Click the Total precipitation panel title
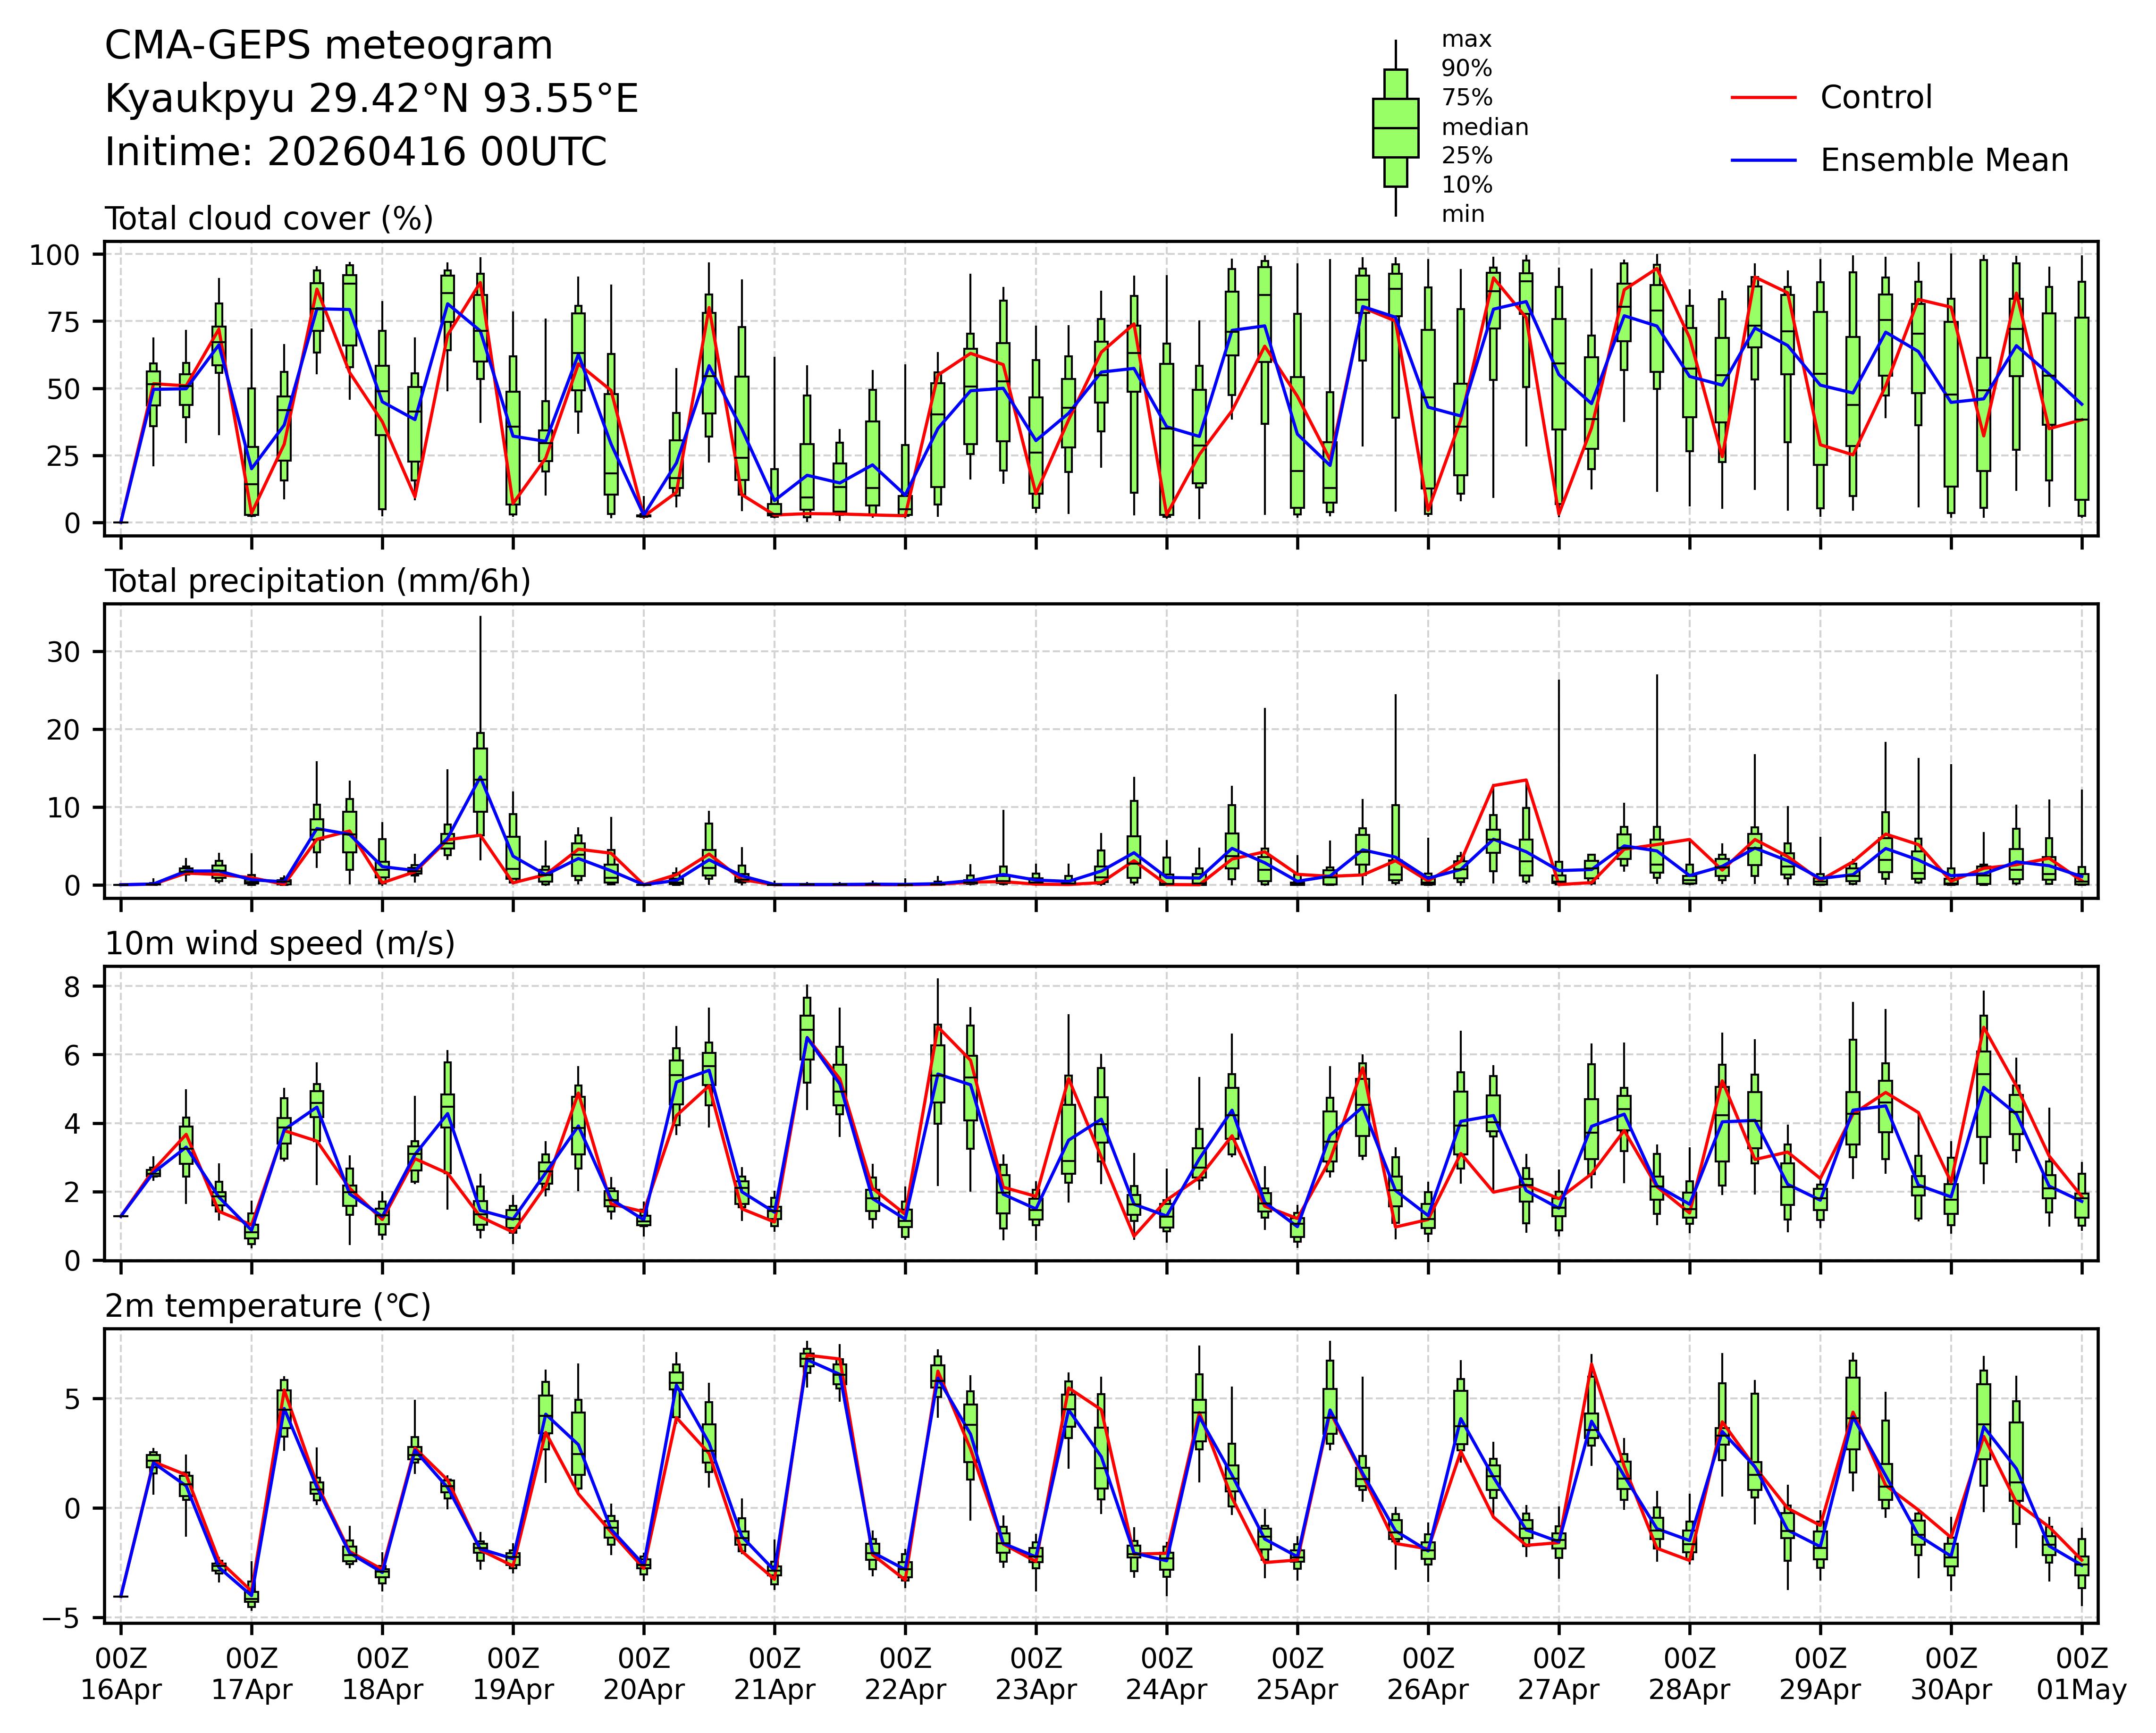The width and height of the screenshot is (2156, 1733). click(x=317, y=581)
